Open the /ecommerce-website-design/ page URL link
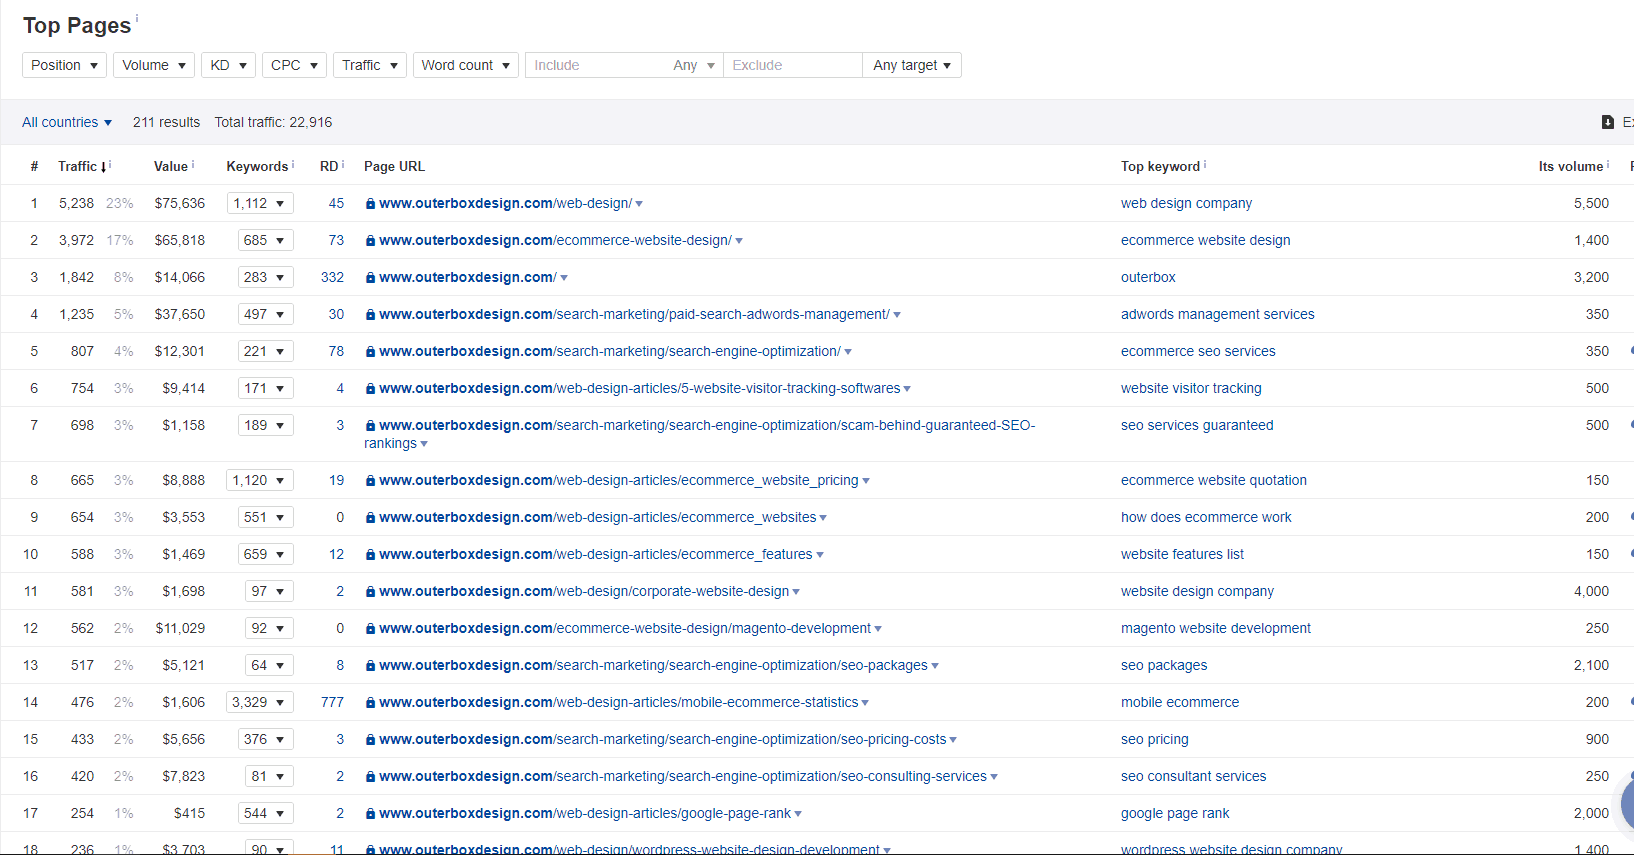The height and width of the screenshot is (855, 1634). pyautogui.click(x=555, y=240)
